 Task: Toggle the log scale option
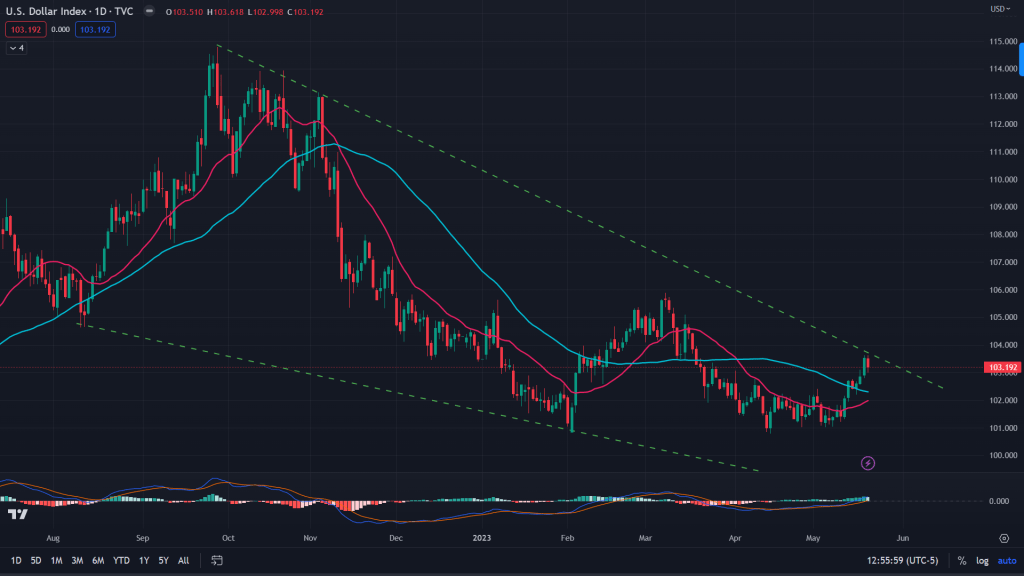point(983,561)
